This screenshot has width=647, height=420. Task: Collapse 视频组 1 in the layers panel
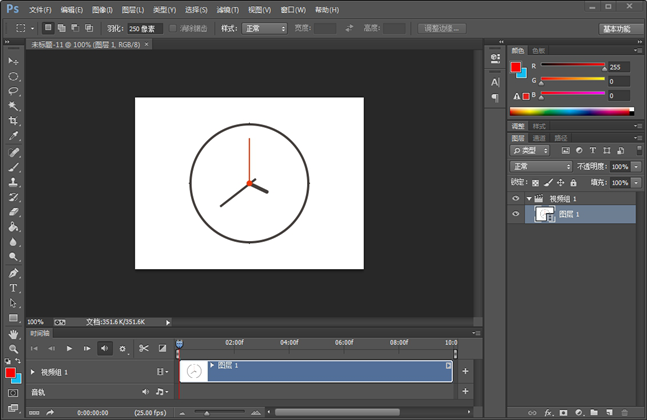[529, 199]
